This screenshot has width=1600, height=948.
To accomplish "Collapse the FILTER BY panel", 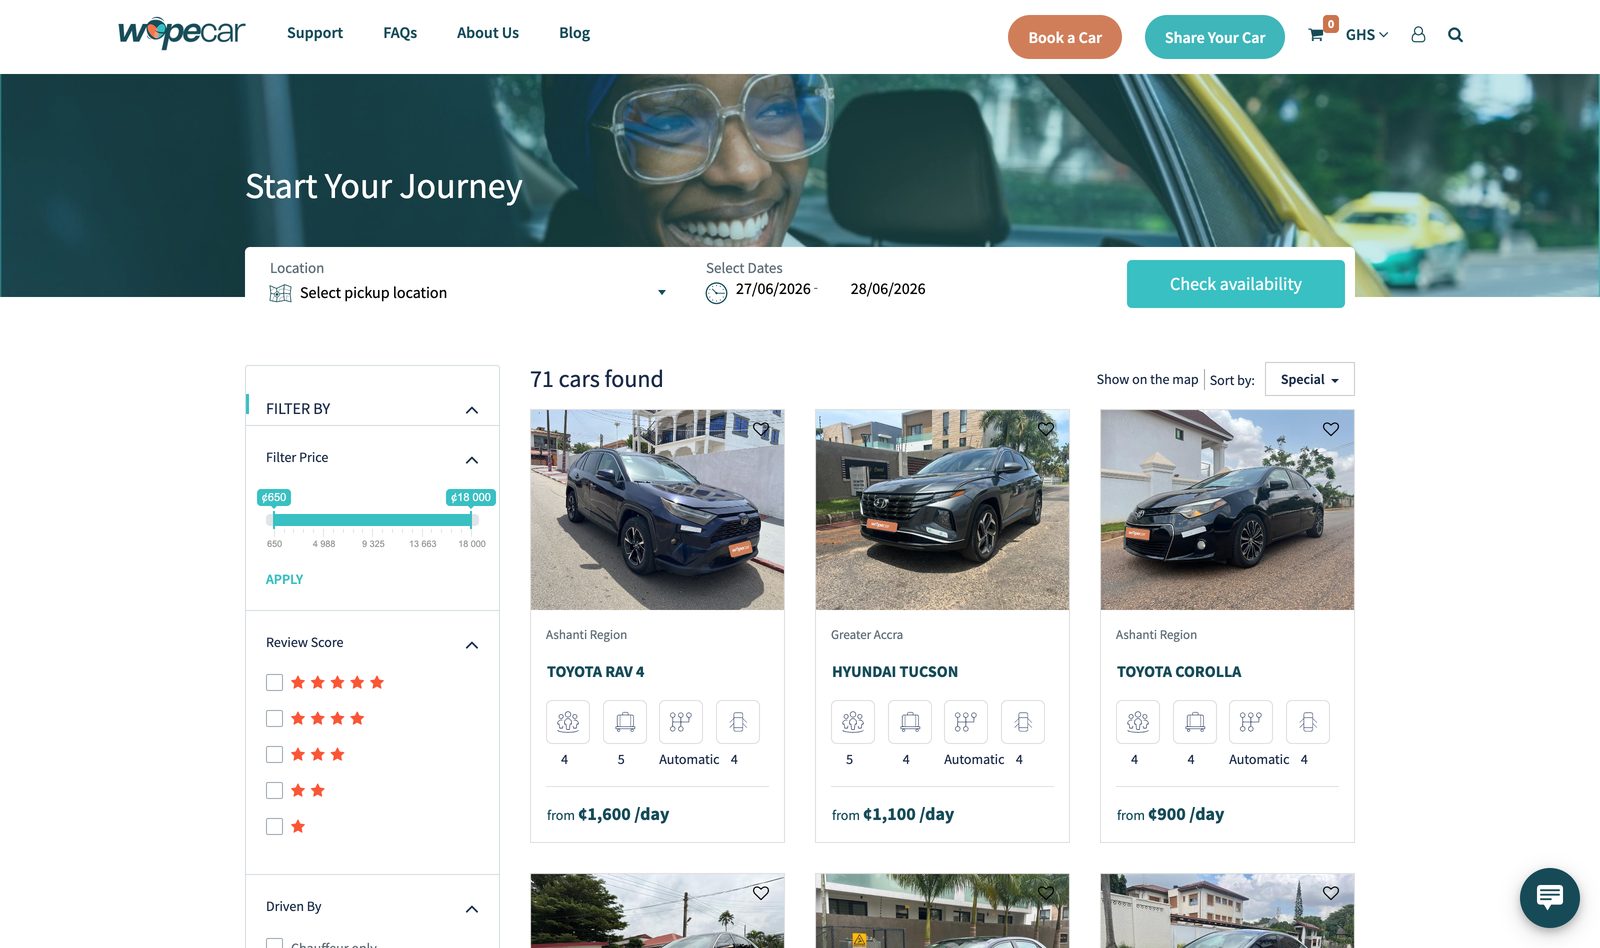I will click(472, 410).
